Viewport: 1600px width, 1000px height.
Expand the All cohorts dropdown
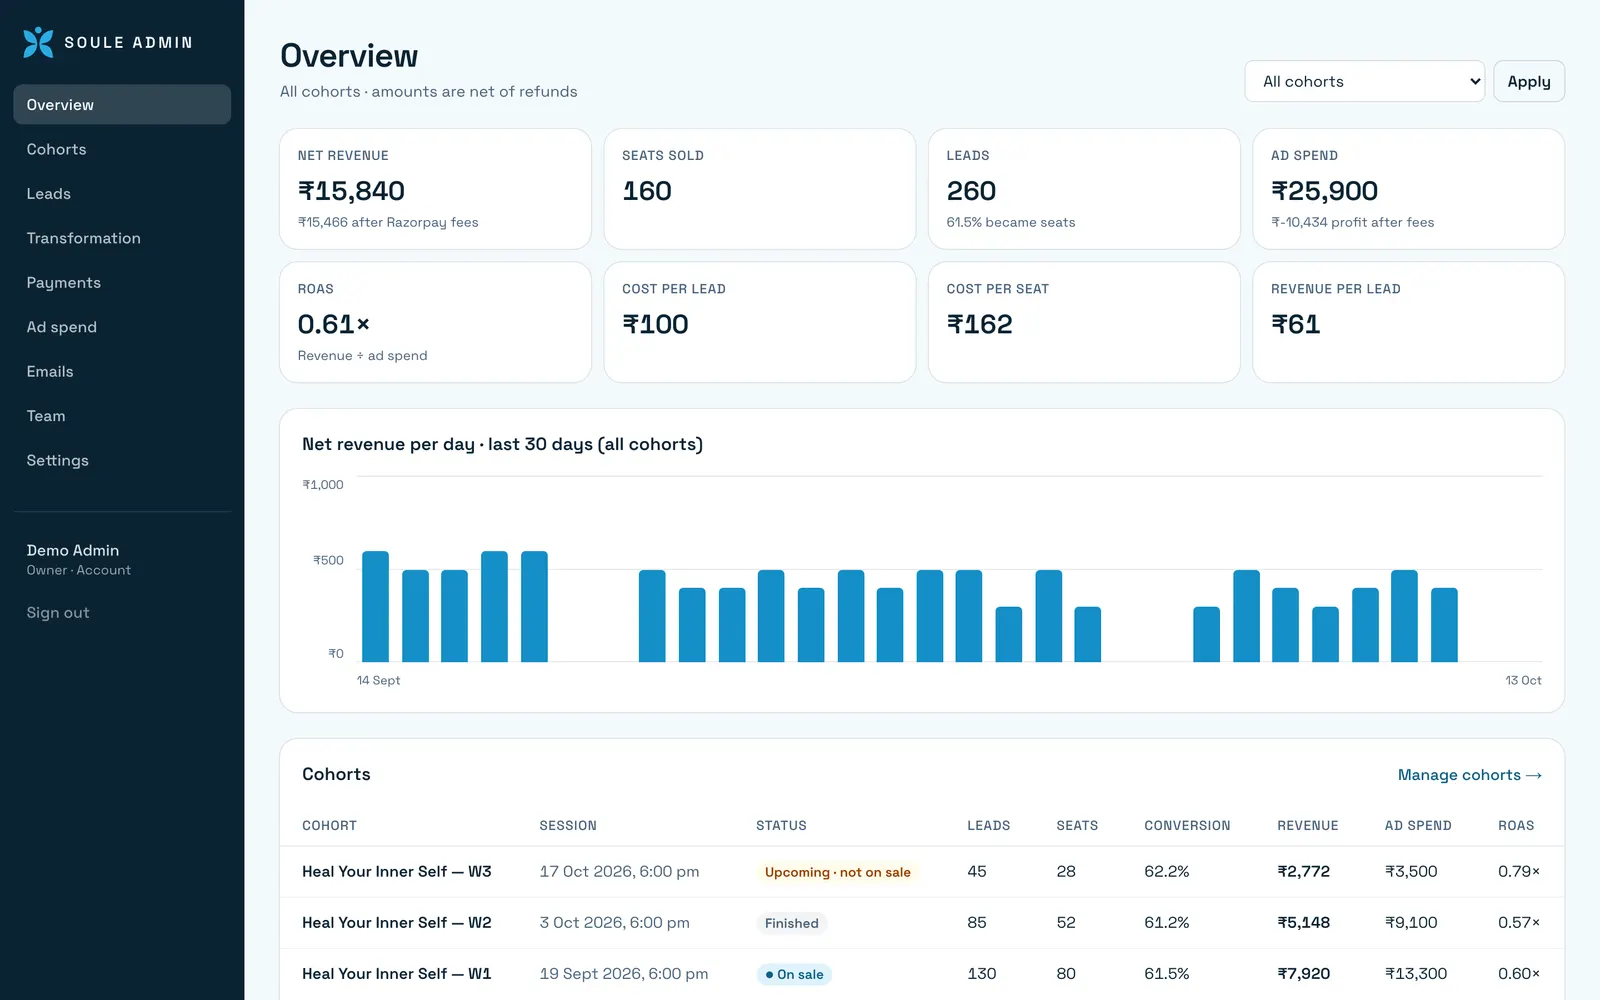coord(1365,81)
